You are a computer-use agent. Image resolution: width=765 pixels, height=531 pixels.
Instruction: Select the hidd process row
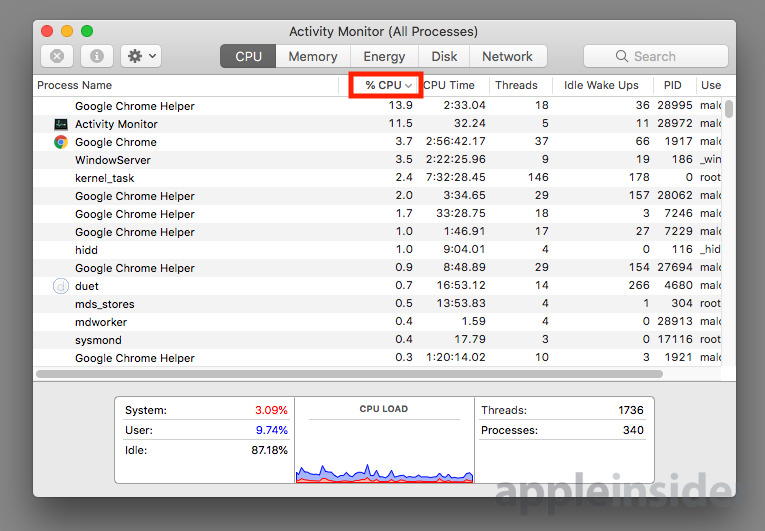378,250
